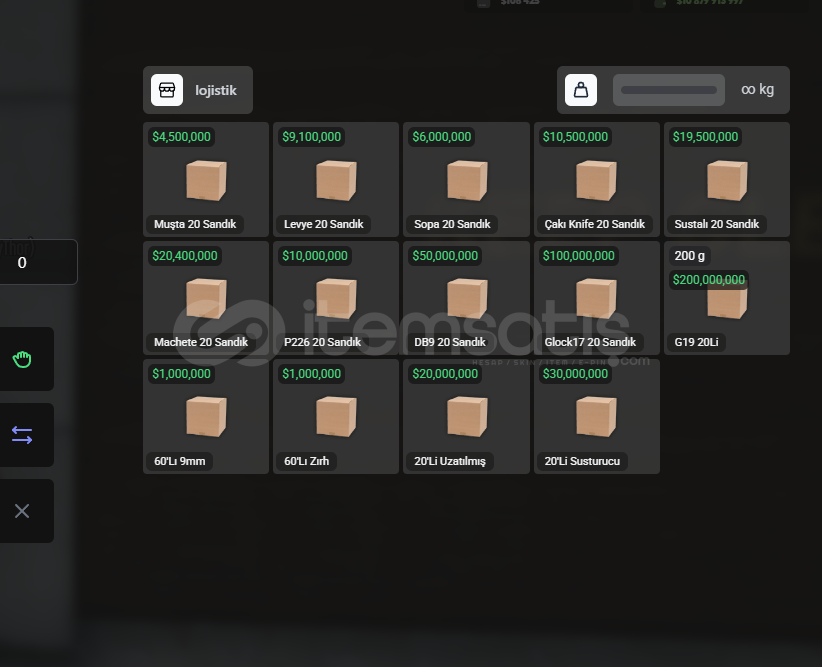Pick the Sopa 20 Sandık item

pyautogui.click(x=466, y=180)
